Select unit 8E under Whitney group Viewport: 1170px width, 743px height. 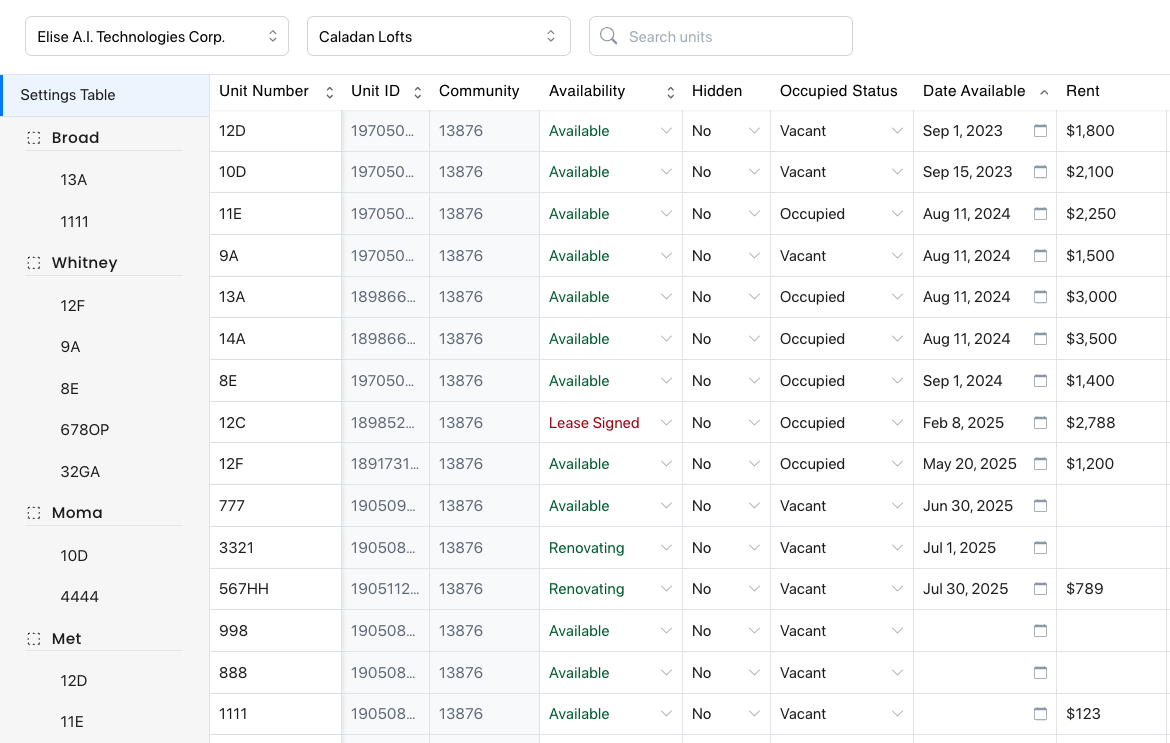tap(69, 389)
